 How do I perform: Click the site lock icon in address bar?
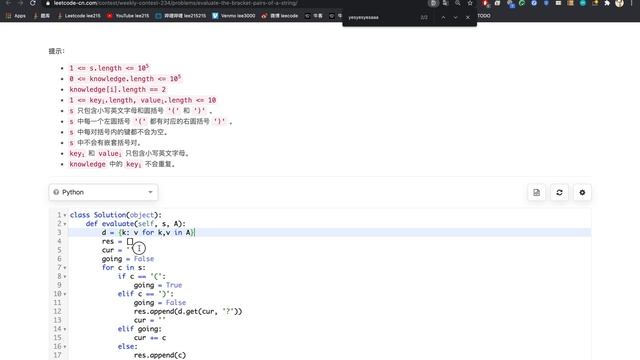(48, 3)
